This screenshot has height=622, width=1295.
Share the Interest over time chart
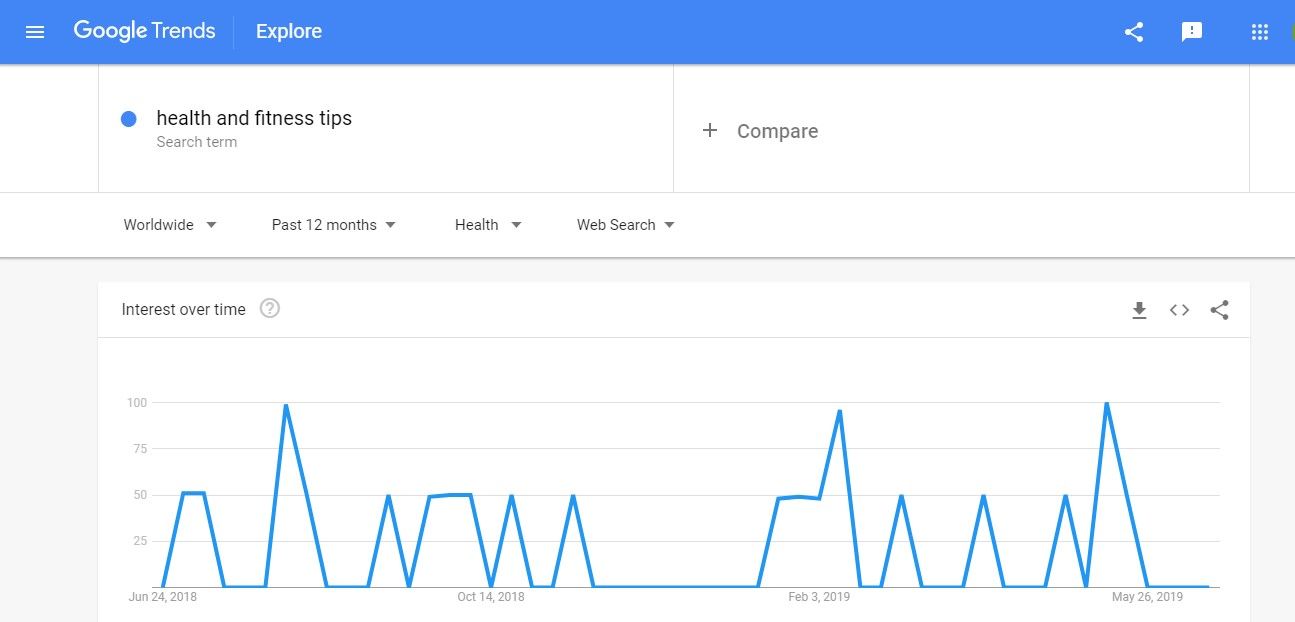click(x=1219, y=310)
